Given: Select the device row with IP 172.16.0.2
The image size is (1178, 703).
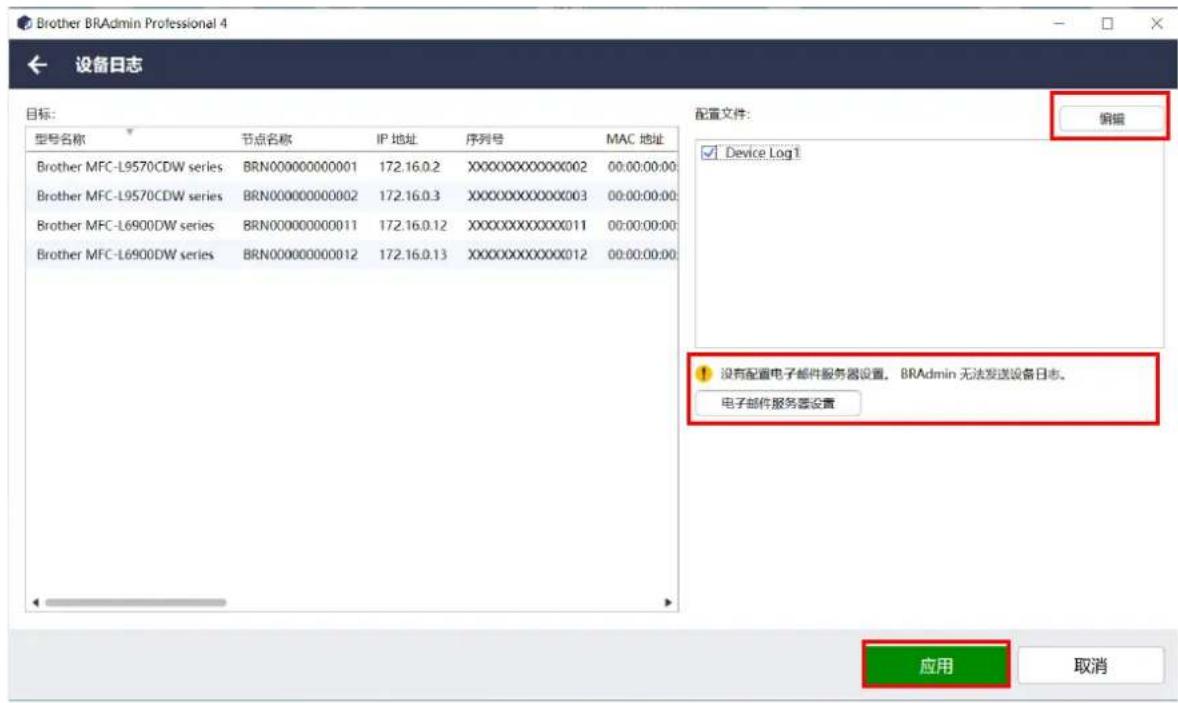Looking at the screenshot, I should 352,167.
